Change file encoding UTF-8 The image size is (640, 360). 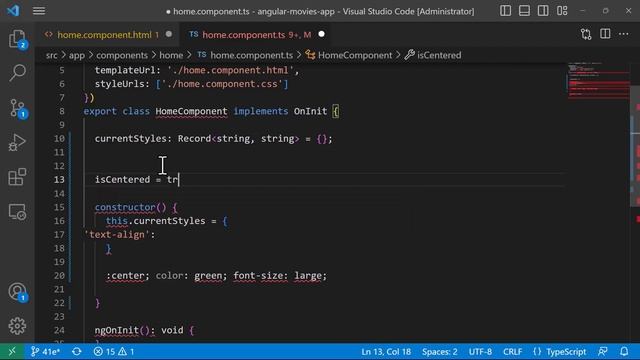[x=480, y=351]
